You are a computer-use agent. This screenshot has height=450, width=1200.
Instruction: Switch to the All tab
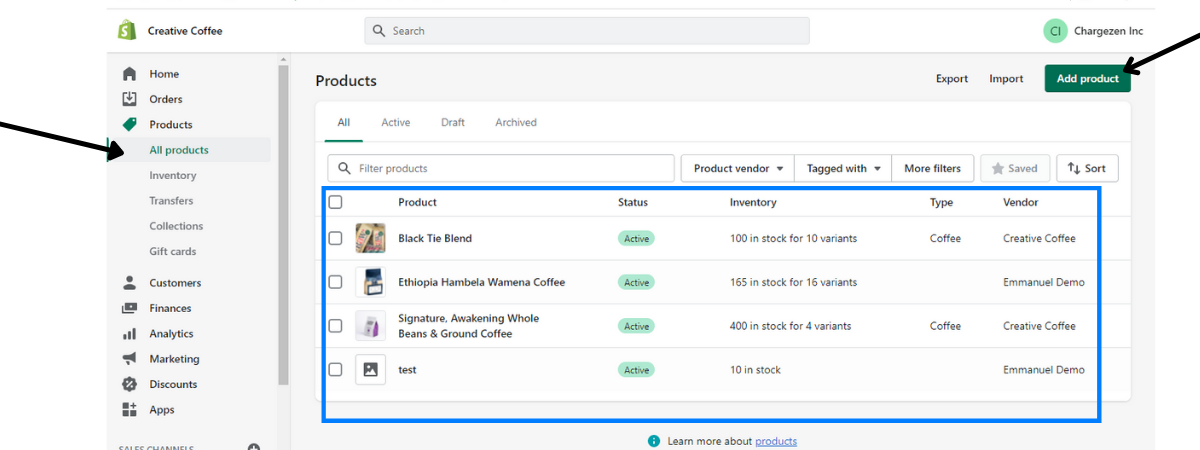click(x=344, y=122)
